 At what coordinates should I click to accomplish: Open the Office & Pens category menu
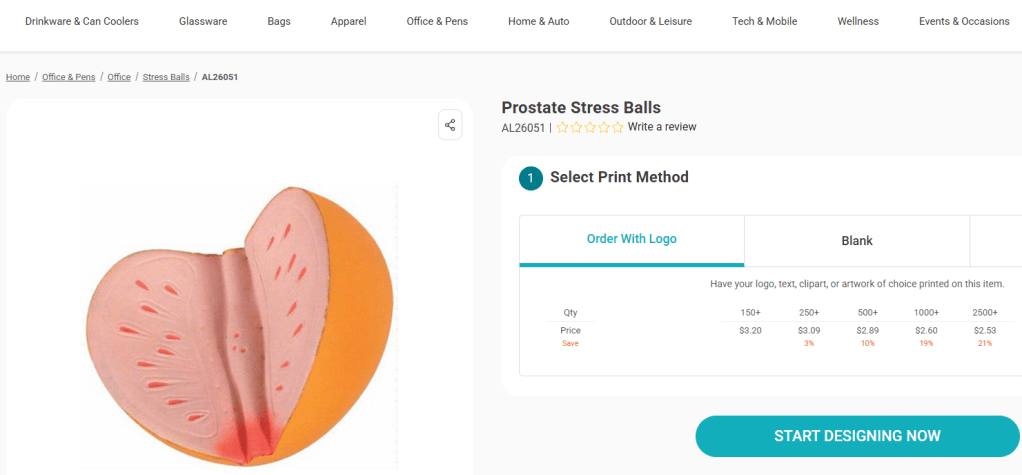[437, 21]
